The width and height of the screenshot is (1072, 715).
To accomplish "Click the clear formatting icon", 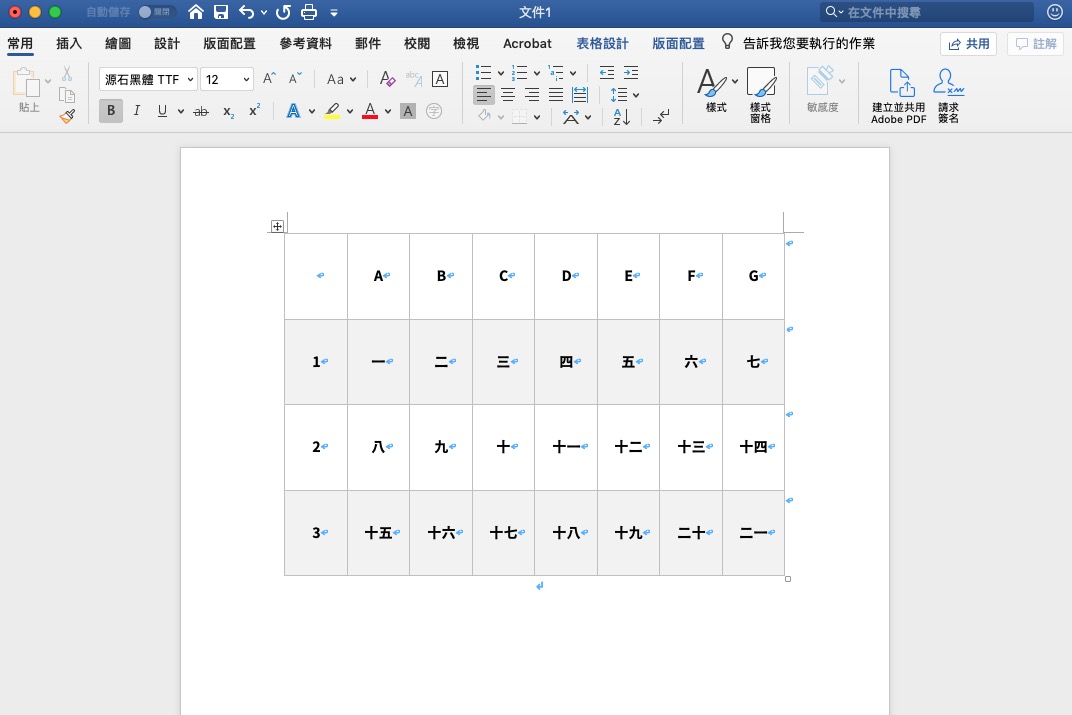I will [387, 78].
